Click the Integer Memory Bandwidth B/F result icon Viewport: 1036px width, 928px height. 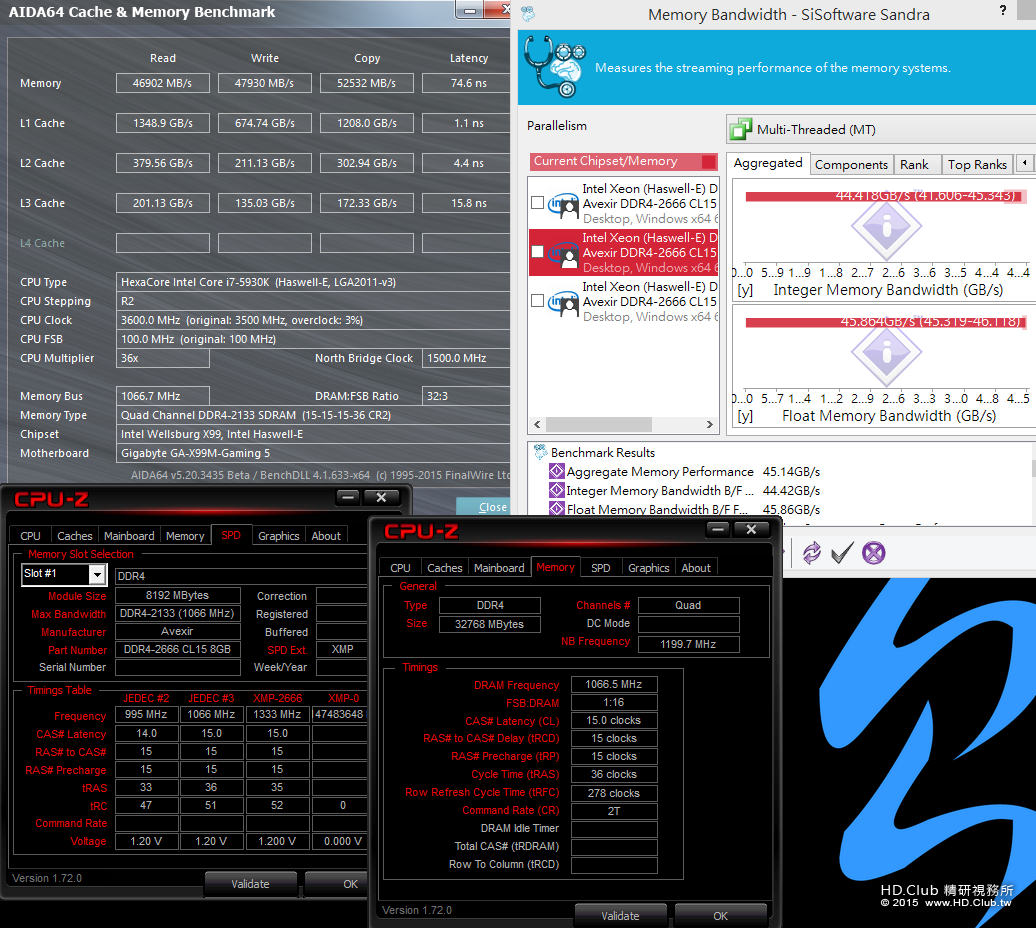click(x=556, y=491)
